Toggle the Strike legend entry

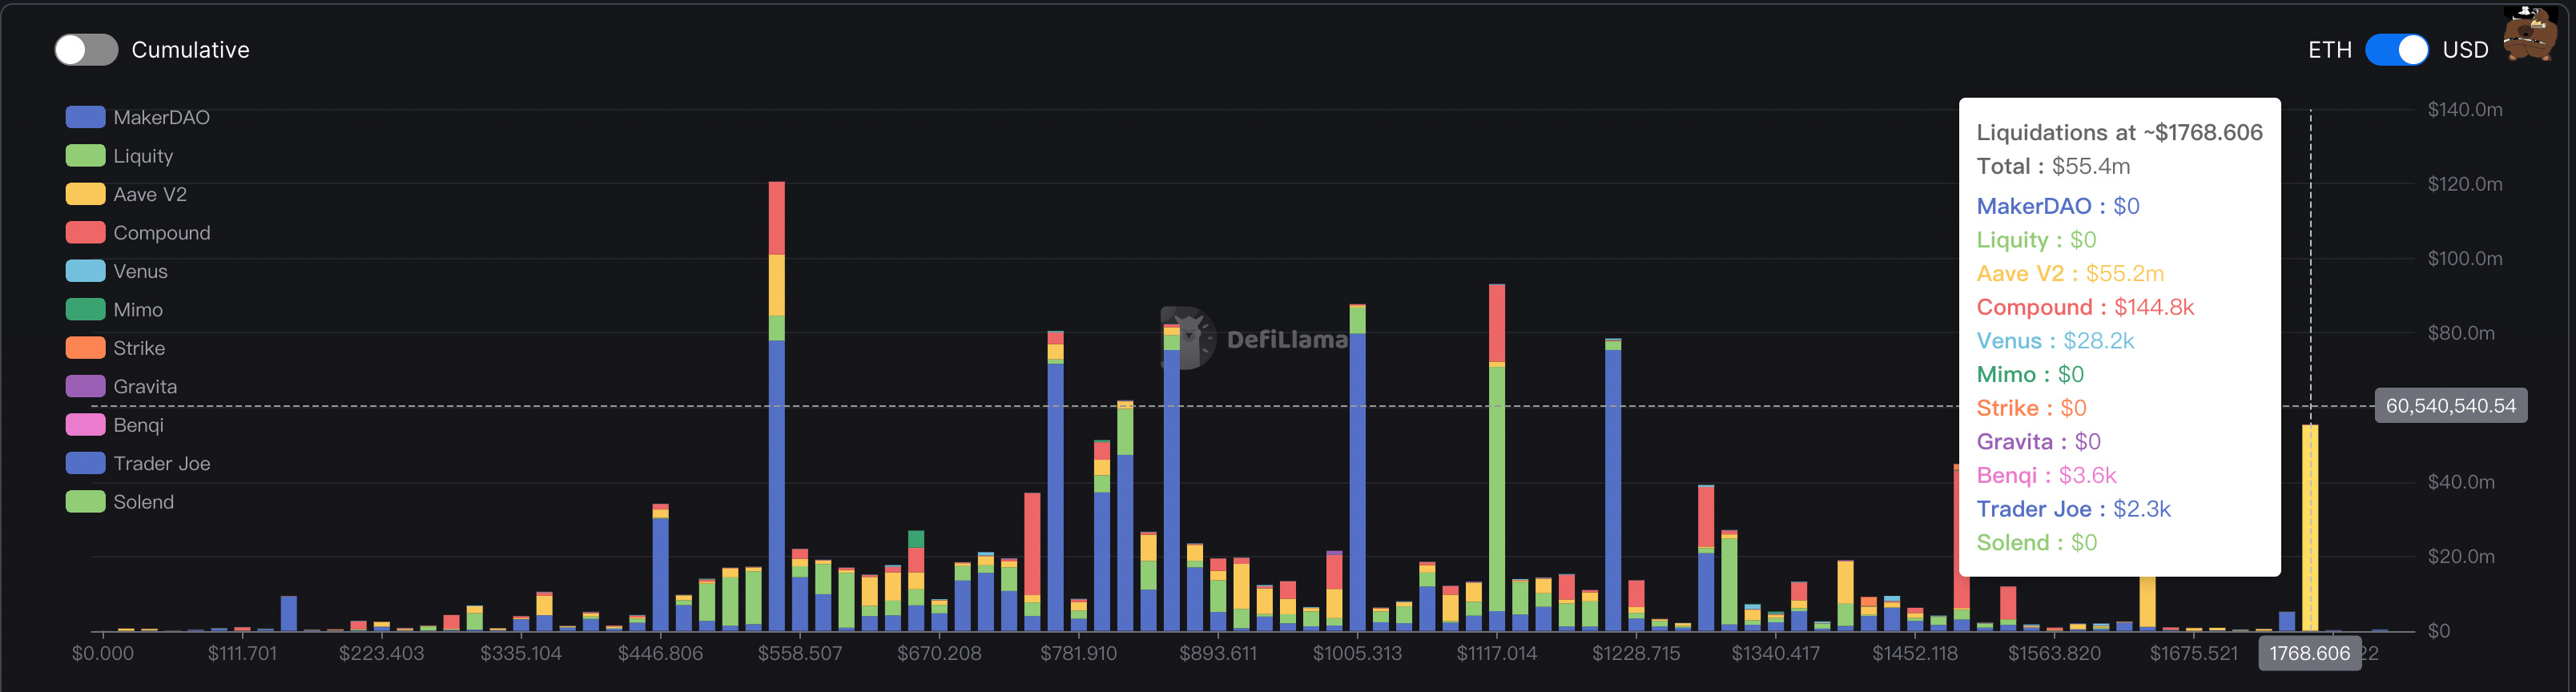[115, 348]
